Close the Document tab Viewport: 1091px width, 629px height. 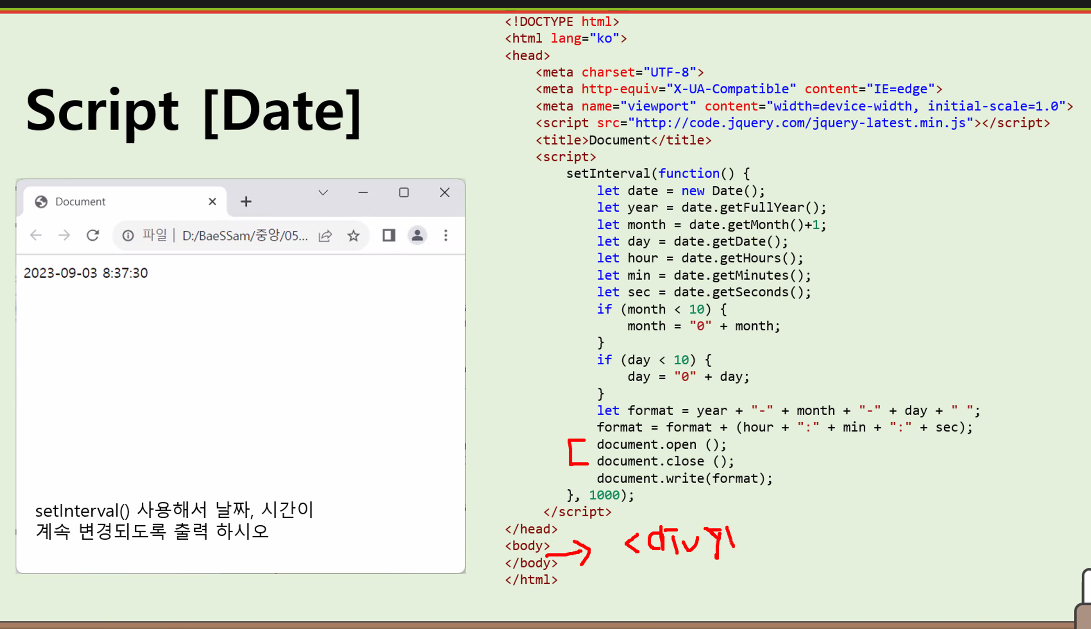pyautogui.click(x=212, y=202)
